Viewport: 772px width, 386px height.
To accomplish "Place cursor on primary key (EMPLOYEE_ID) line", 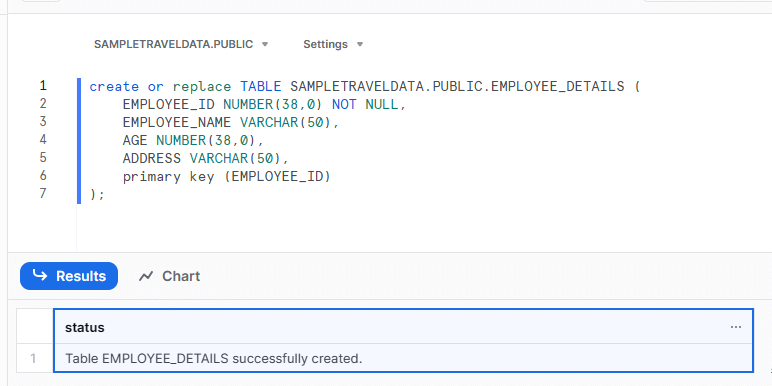I will pyautogui.click(x=226, y=176).
